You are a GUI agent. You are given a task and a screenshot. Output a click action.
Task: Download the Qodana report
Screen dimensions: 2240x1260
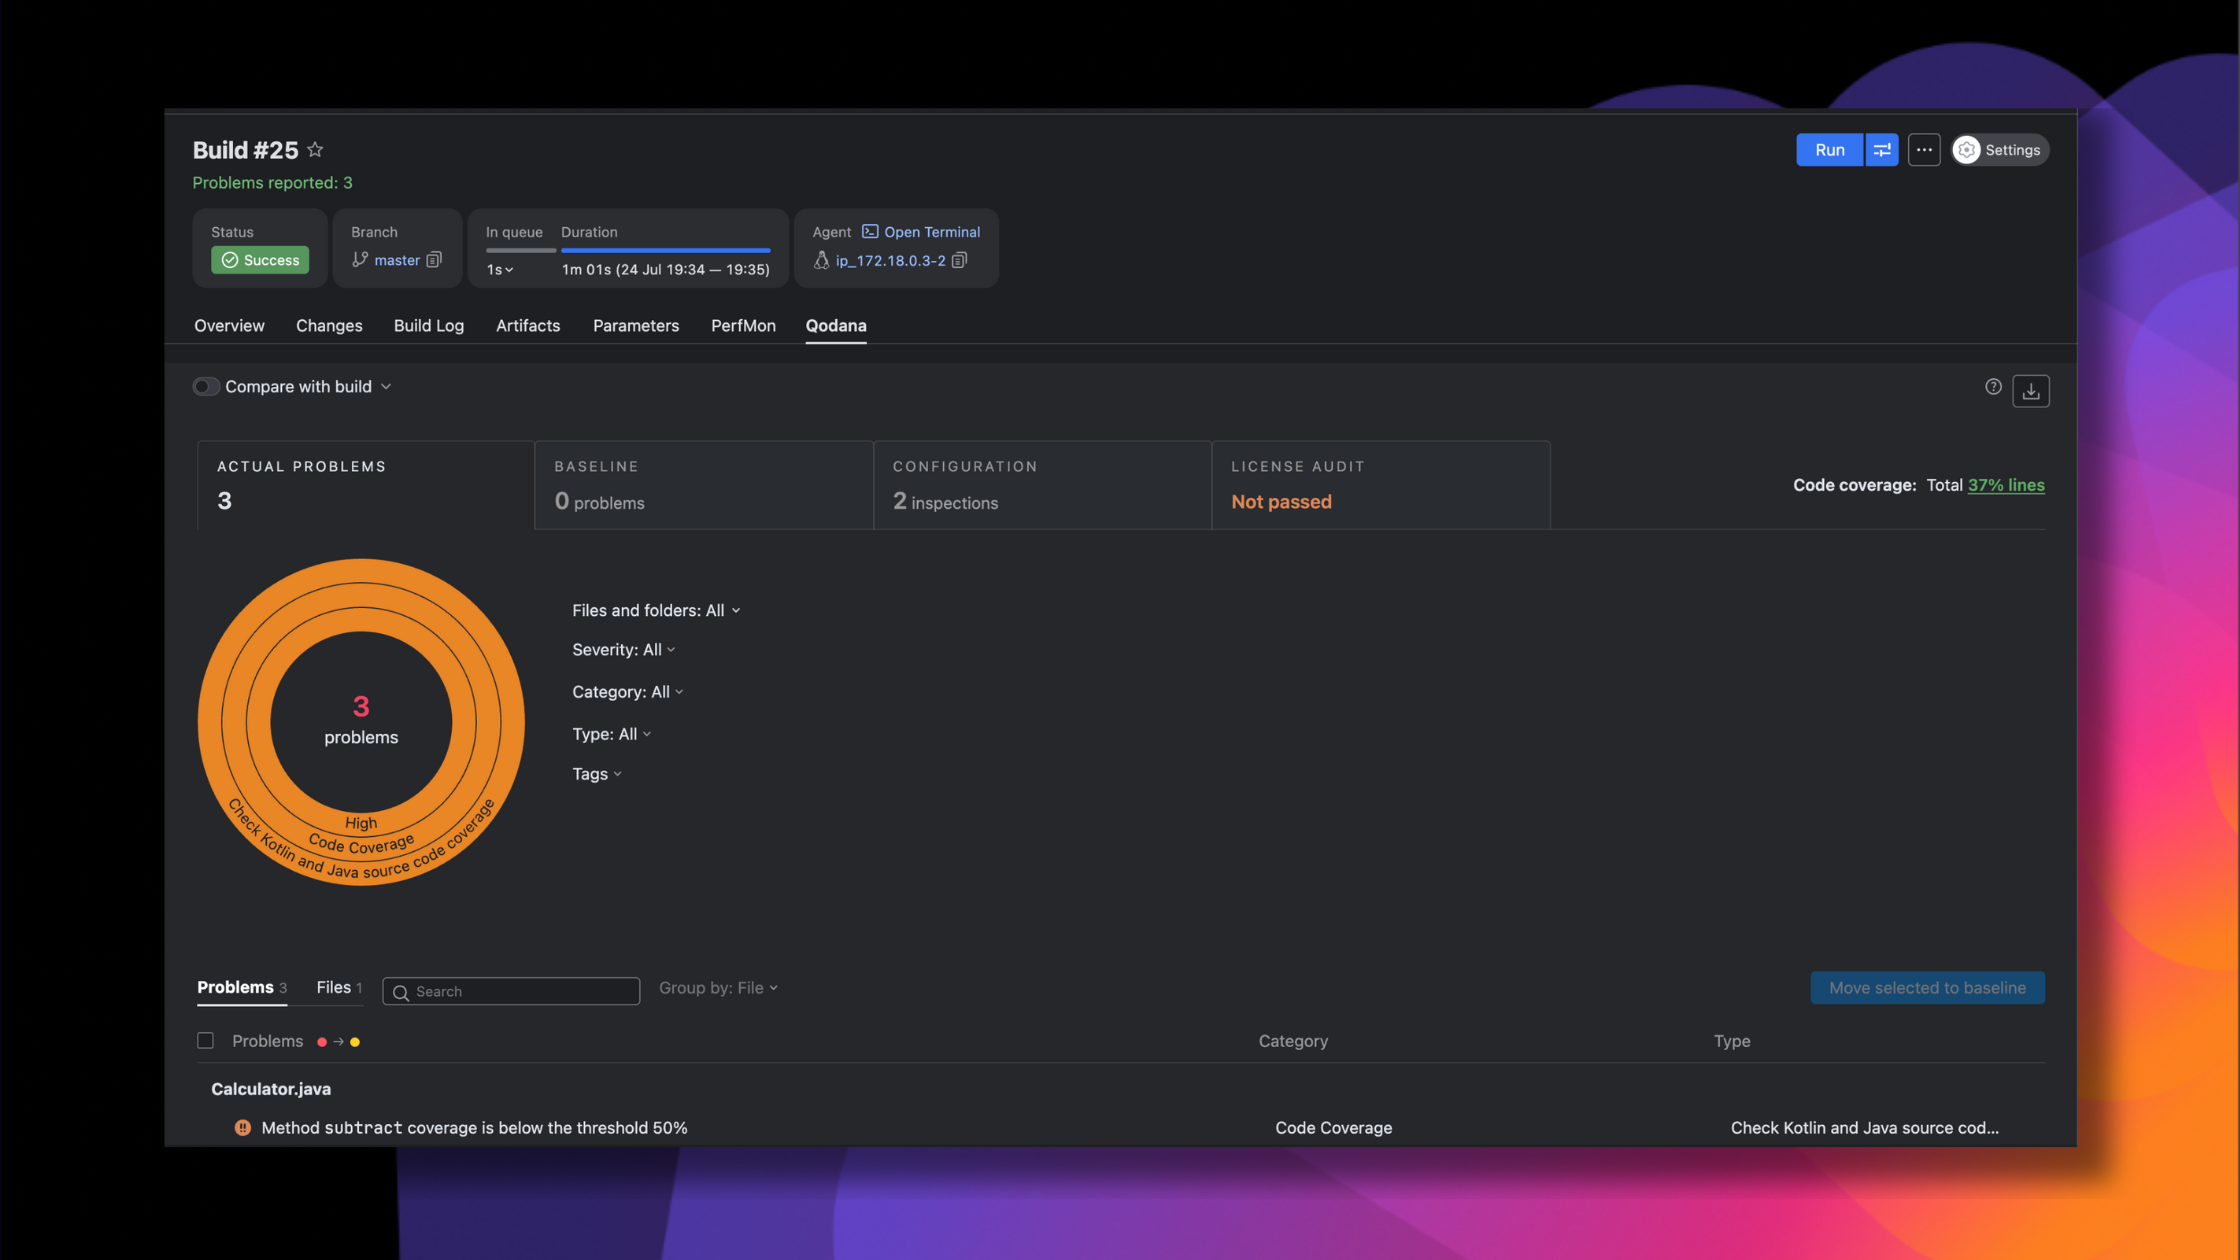coord(2030,391)
